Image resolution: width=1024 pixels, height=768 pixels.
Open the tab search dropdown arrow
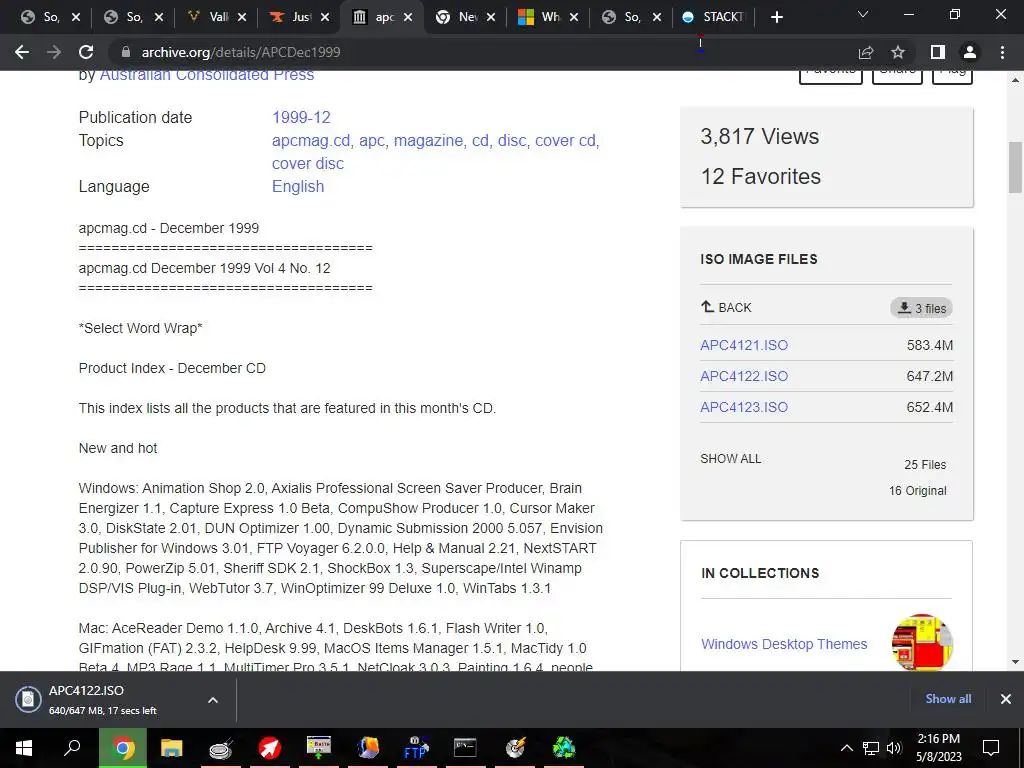(863, 14)
